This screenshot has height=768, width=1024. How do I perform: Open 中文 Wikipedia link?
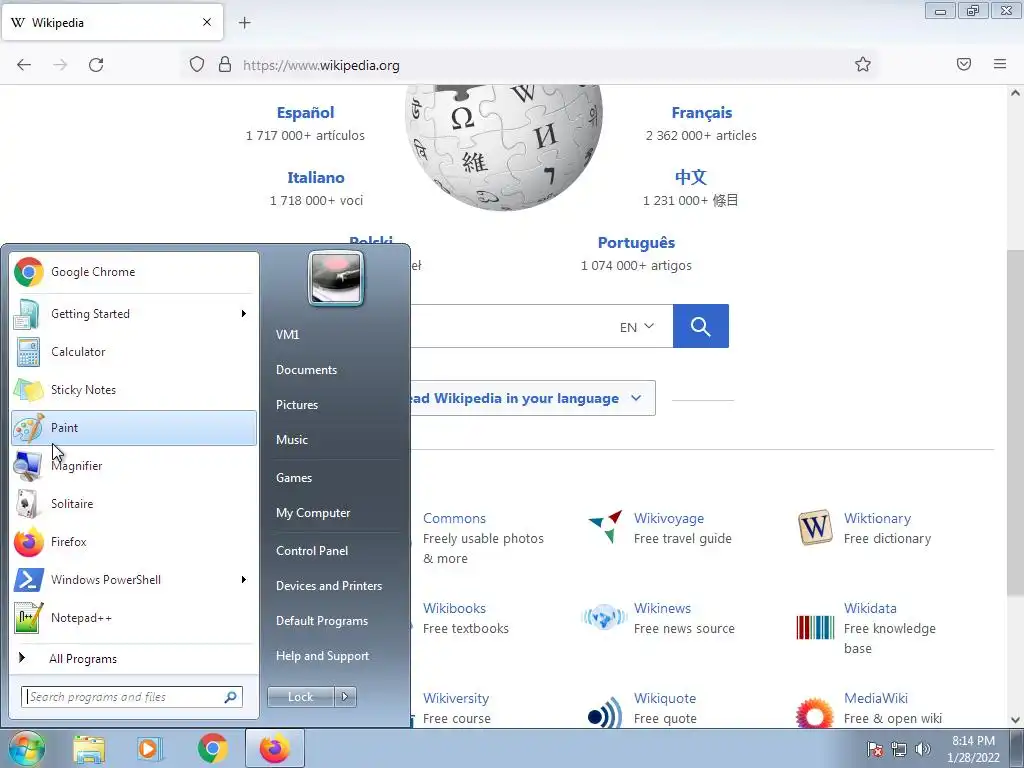tap(691, 177)
